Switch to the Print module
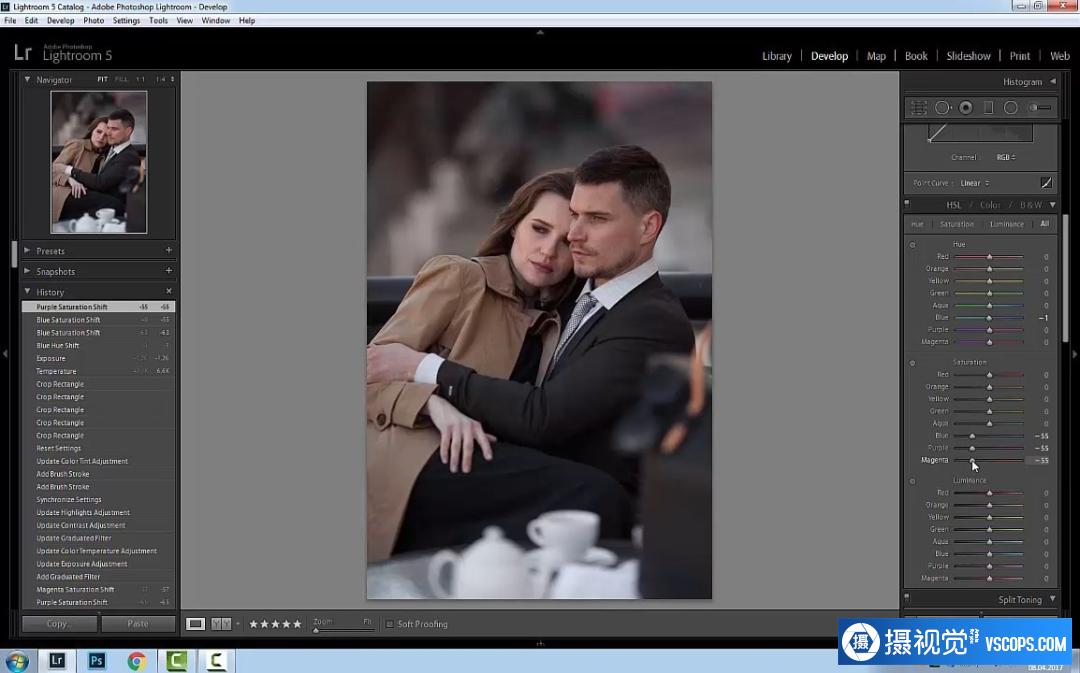The height and width of the screenshot is (673, 1080). pos(1019,56)
